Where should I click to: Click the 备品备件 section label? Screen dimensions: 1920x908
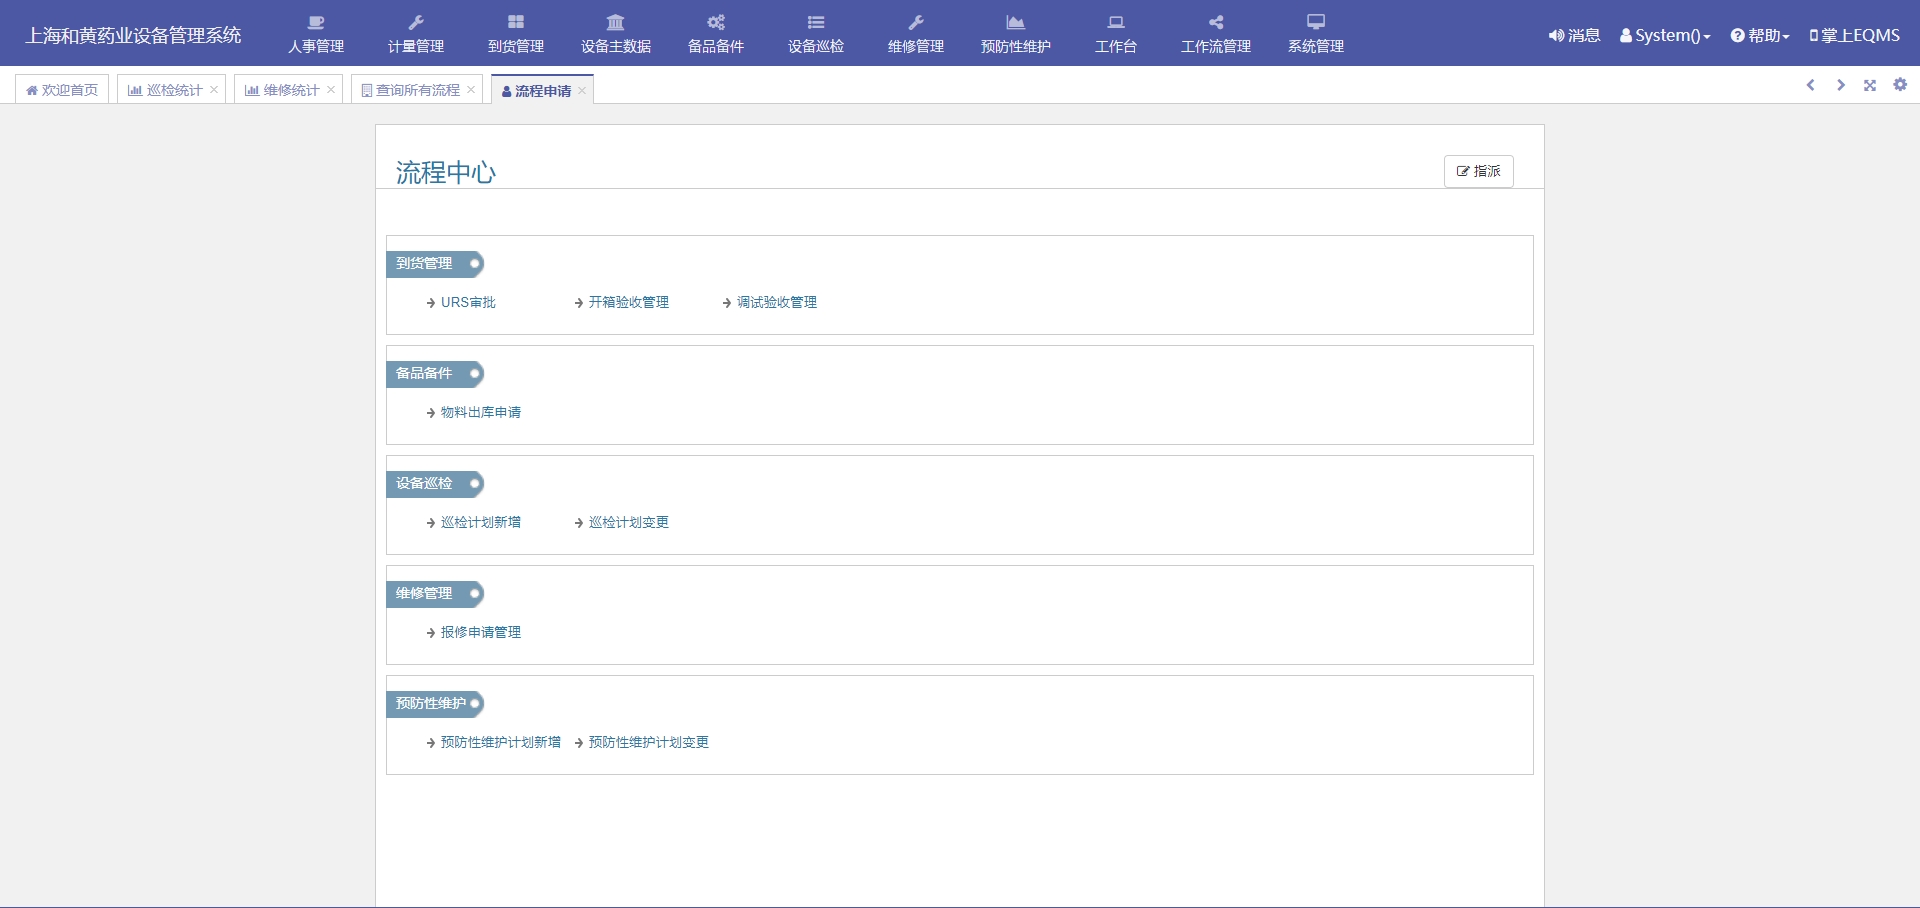tap(434, 373)
